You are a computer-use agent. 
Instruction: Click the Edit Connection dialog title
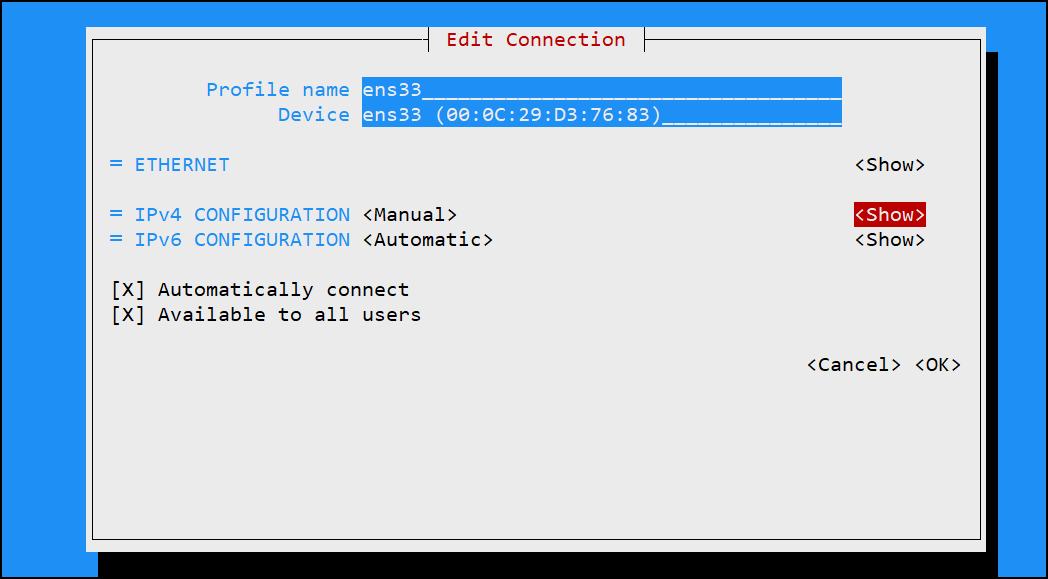[x=536, y=39]
